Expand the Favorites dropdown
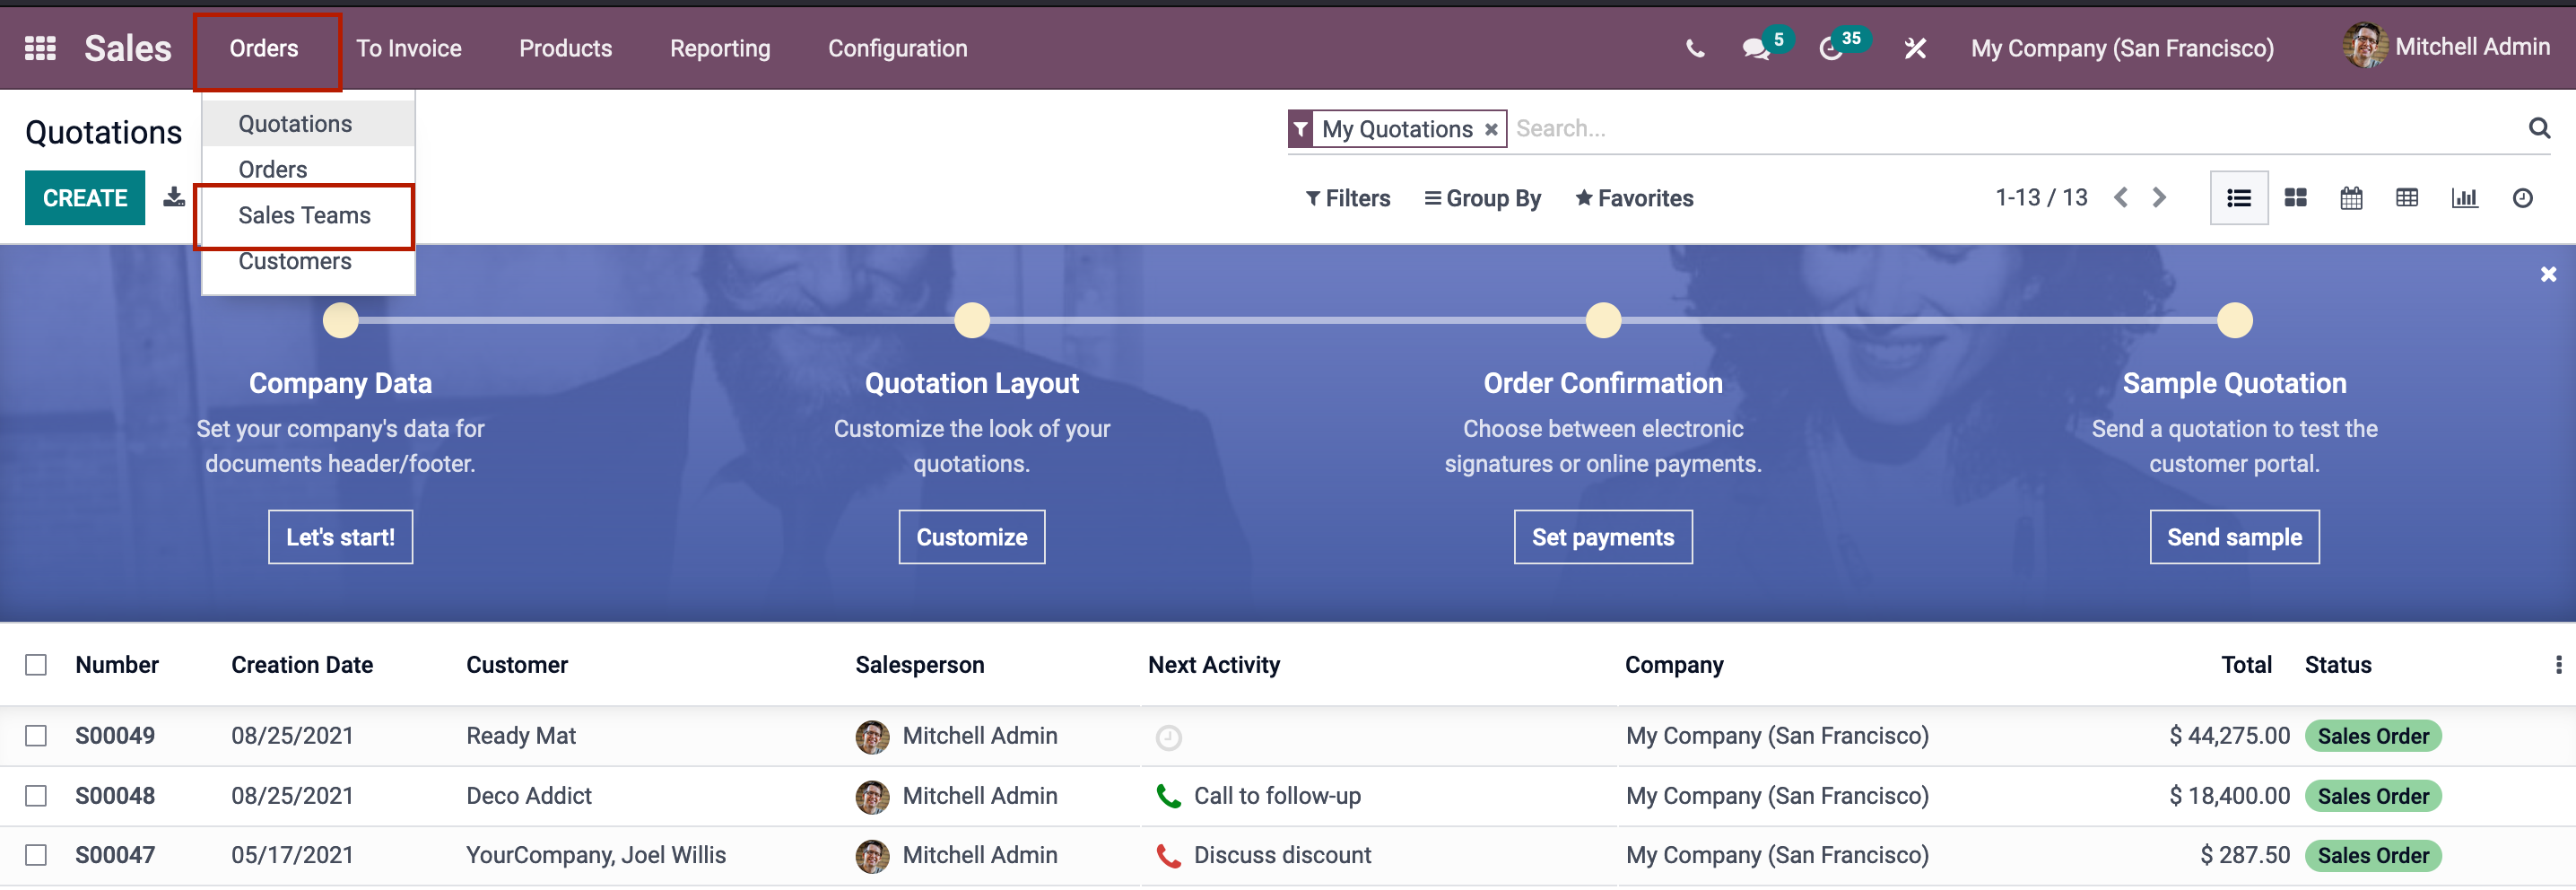 pos(1634,198)
